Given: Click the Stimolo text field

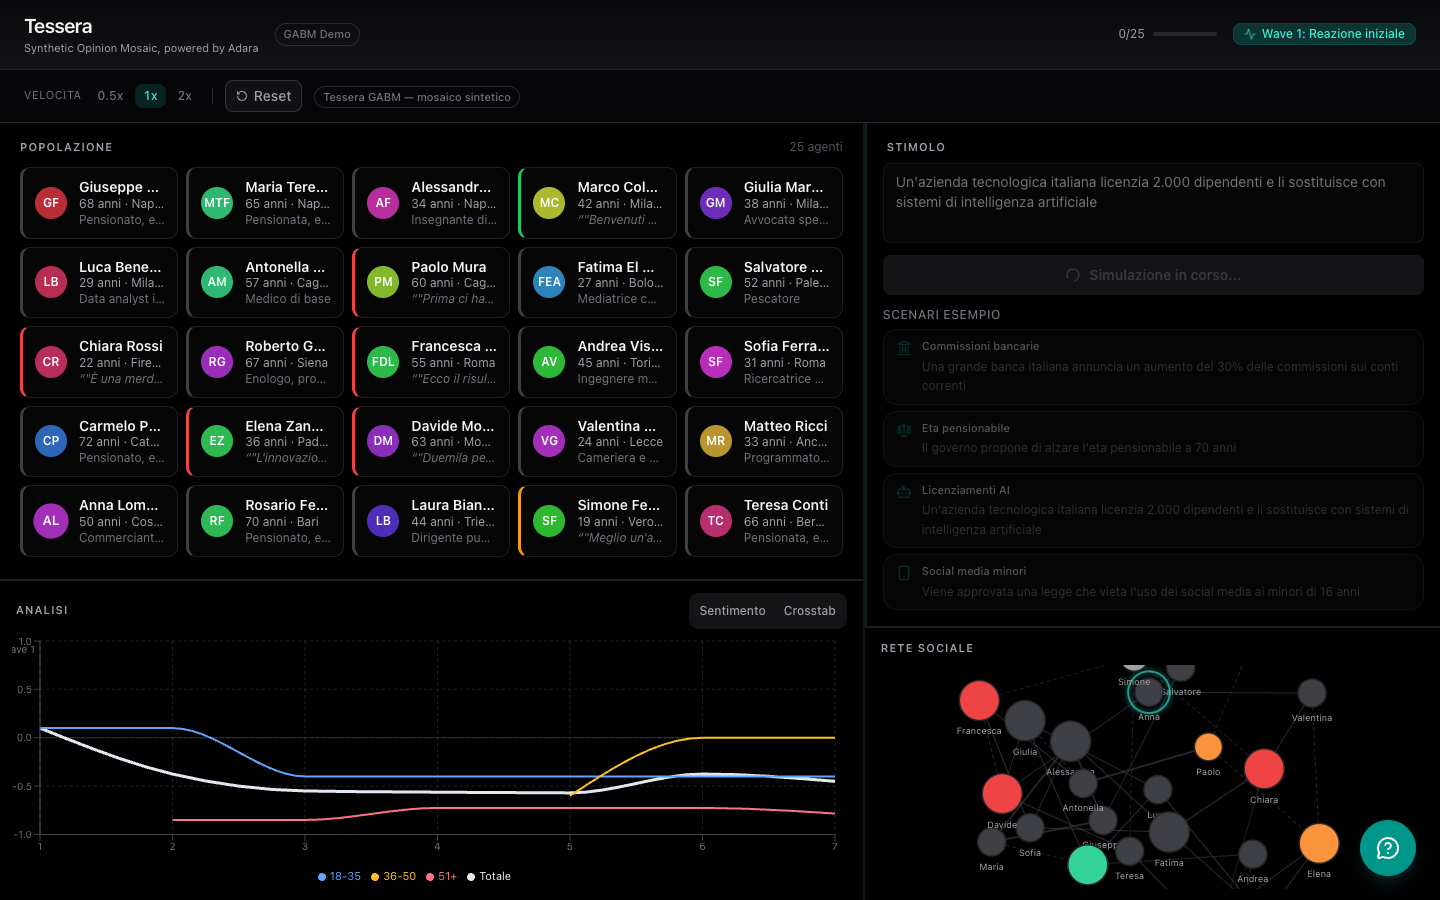Looking at the screenshot, I should point(1153,203).
